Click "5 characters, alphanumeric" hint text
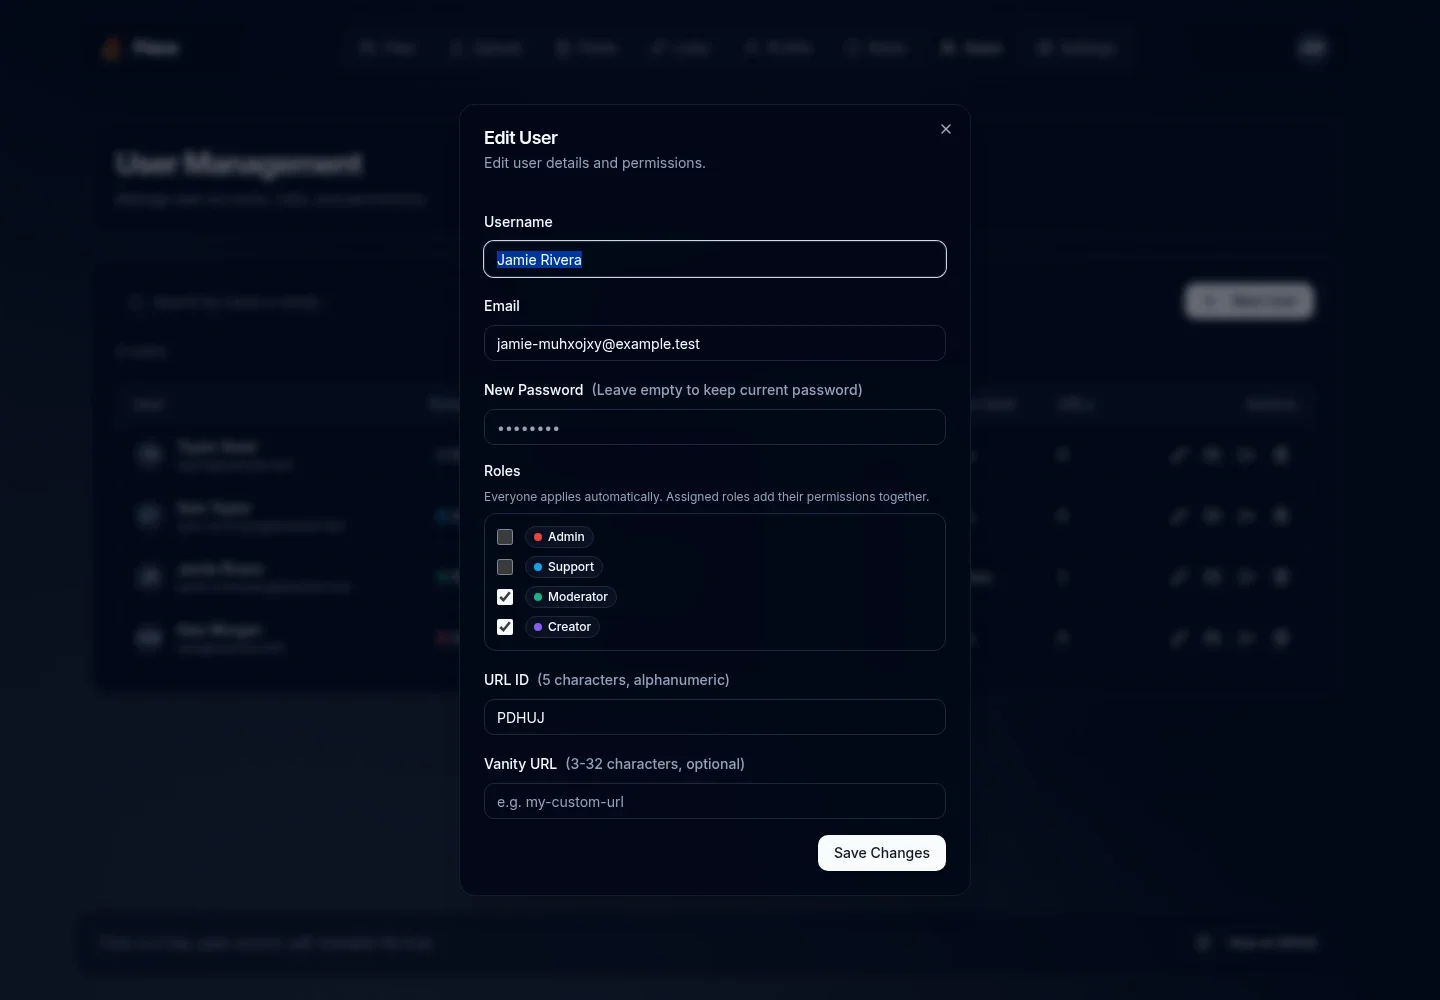Image resolution: width=1440 pixels, height=1000 pixels. [x=633, y=680]
